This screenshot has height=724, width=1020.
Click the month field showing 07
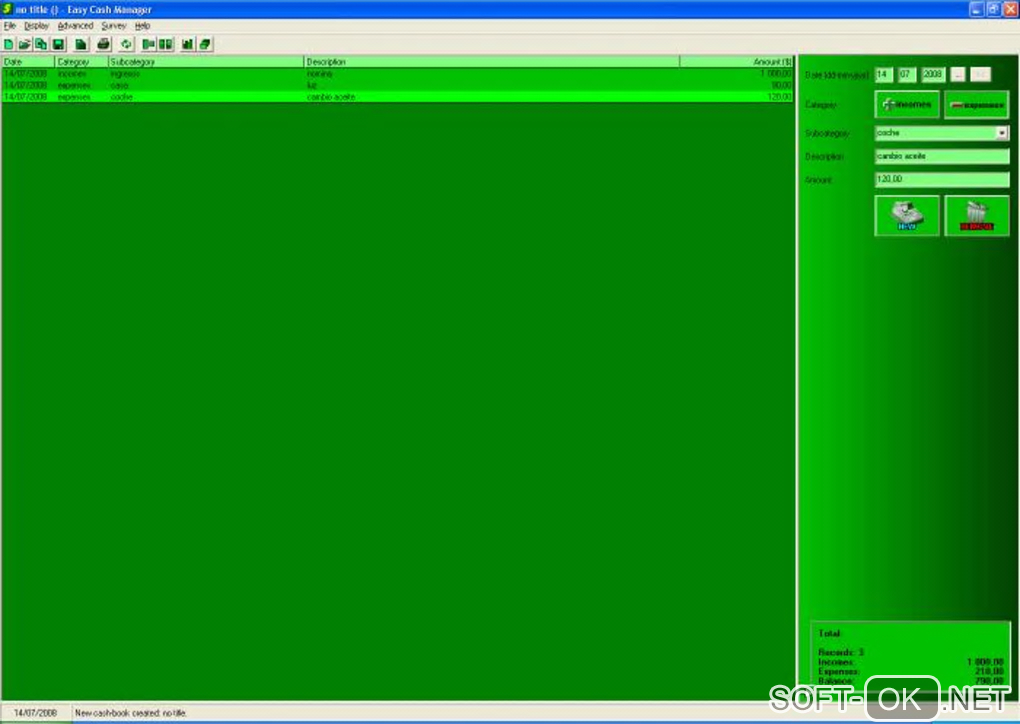(907, 74)
